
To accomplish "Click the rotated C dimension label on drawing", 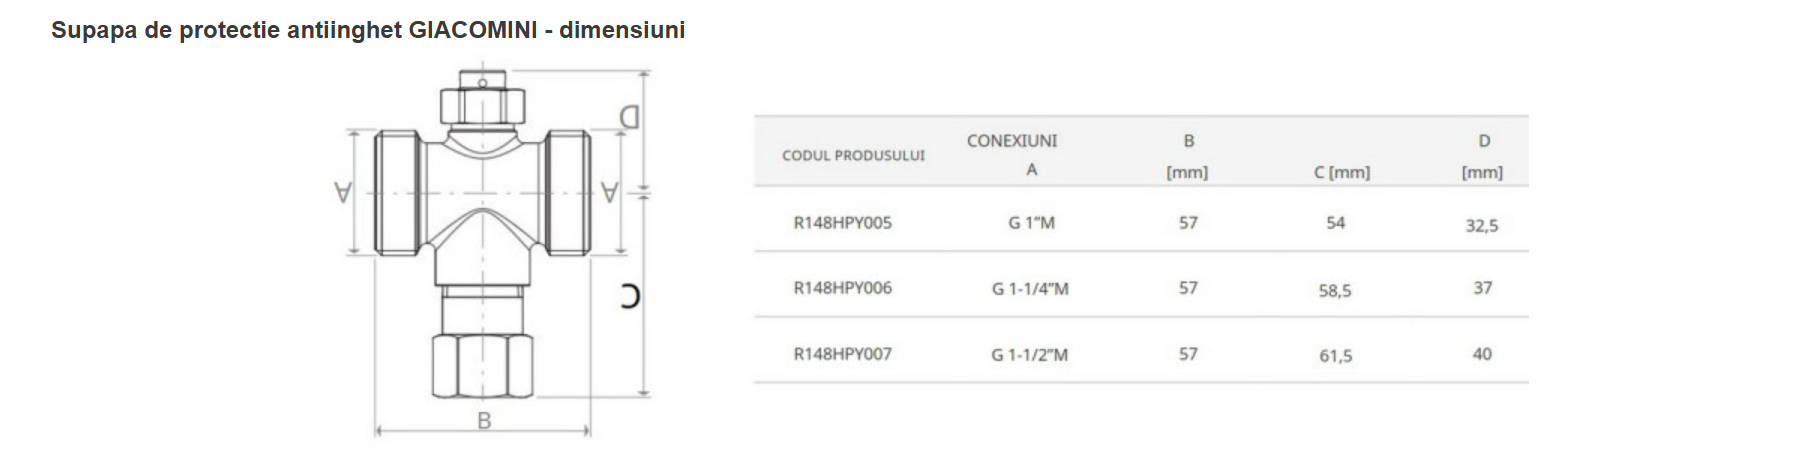I will [x=630, y=297].
